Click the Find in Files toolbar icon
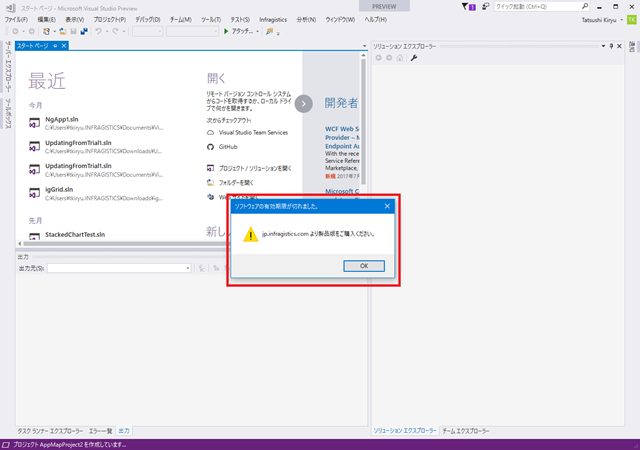The height and width of the screenshot is (450, 640). (269, 31)
